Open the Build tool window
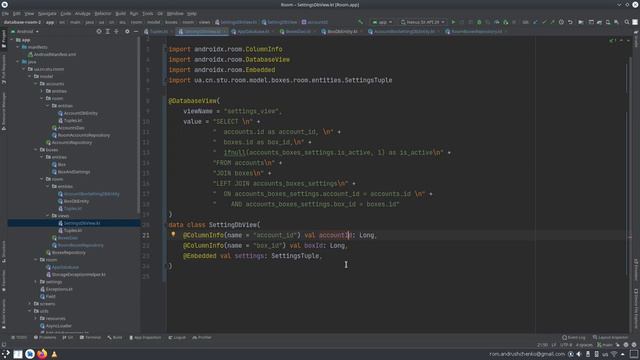This screenshot has width=640, height=360. [115, 338]
